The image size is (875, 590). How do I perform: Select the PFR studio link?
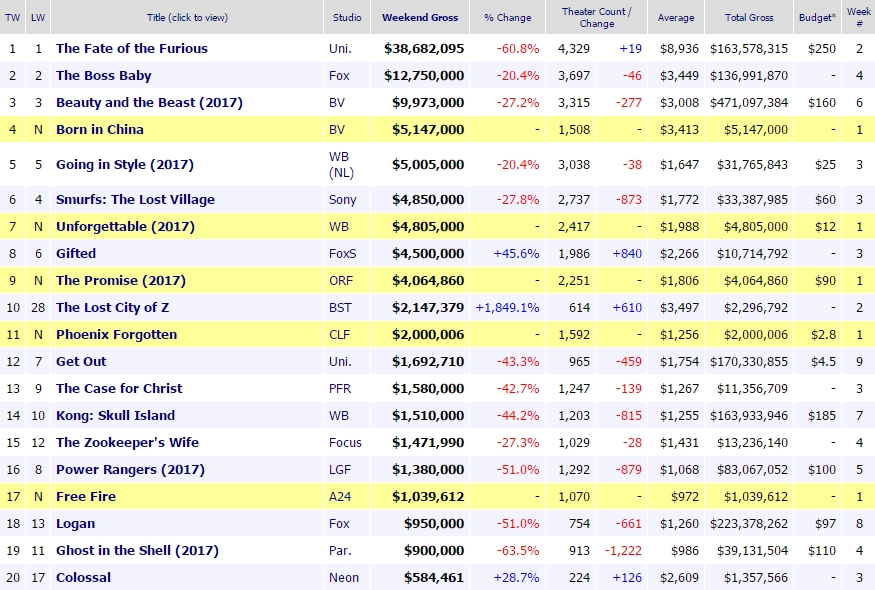(x=340, y=388)
